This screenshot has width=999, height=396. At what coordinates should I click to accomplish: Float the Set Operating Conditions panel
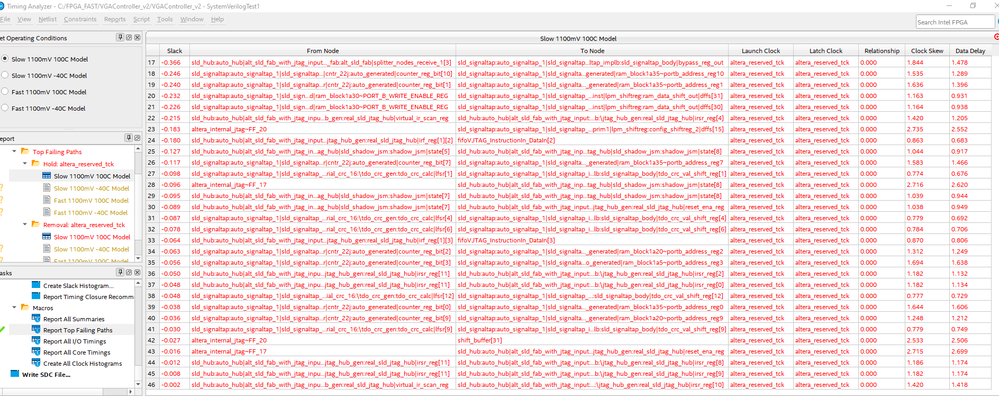(x=128, y=38)
